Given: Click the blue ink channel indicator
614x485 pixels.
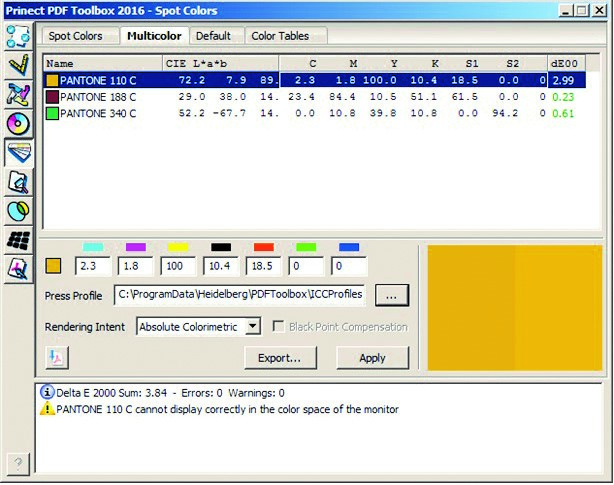Looking at the screenshot, I should coord(349,247).
